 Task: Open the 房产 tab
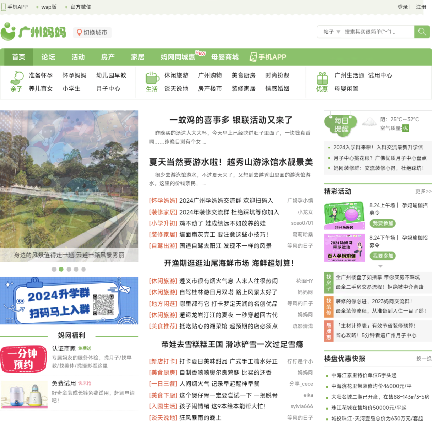pos(108,57)
